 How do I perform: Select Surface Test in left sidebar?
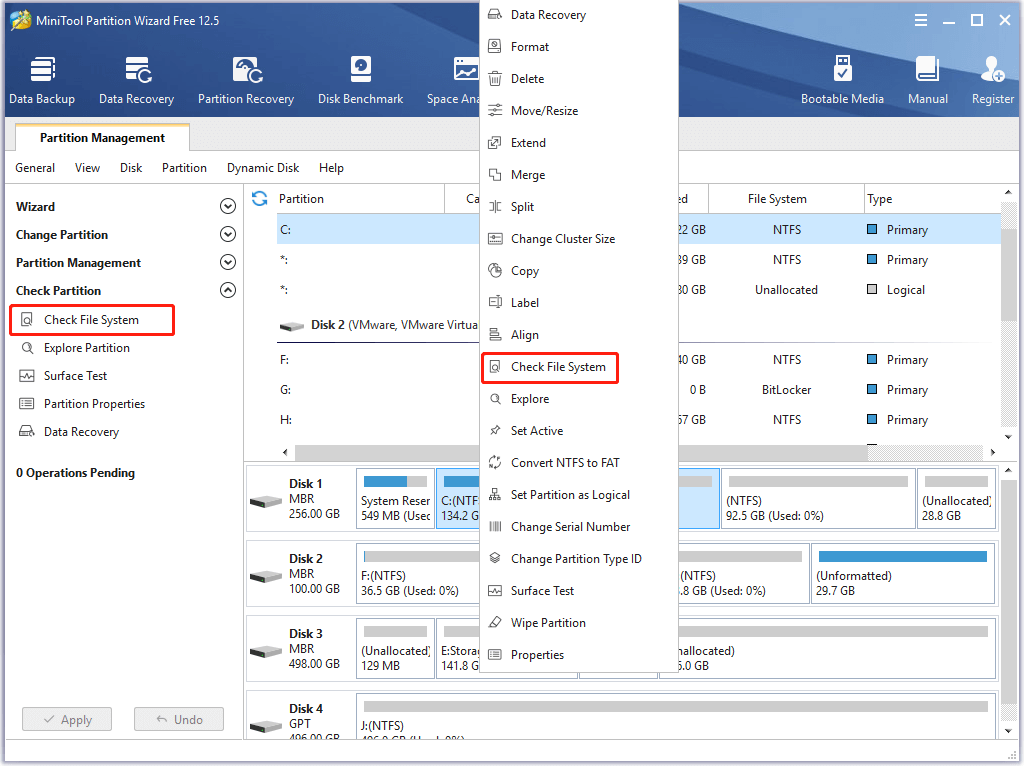(x=75, y=376)
